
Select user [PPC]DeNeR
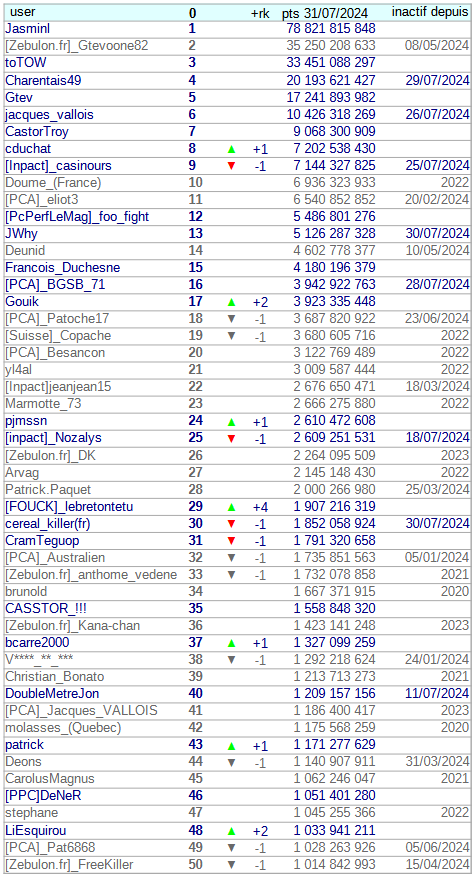coord(43,796)
